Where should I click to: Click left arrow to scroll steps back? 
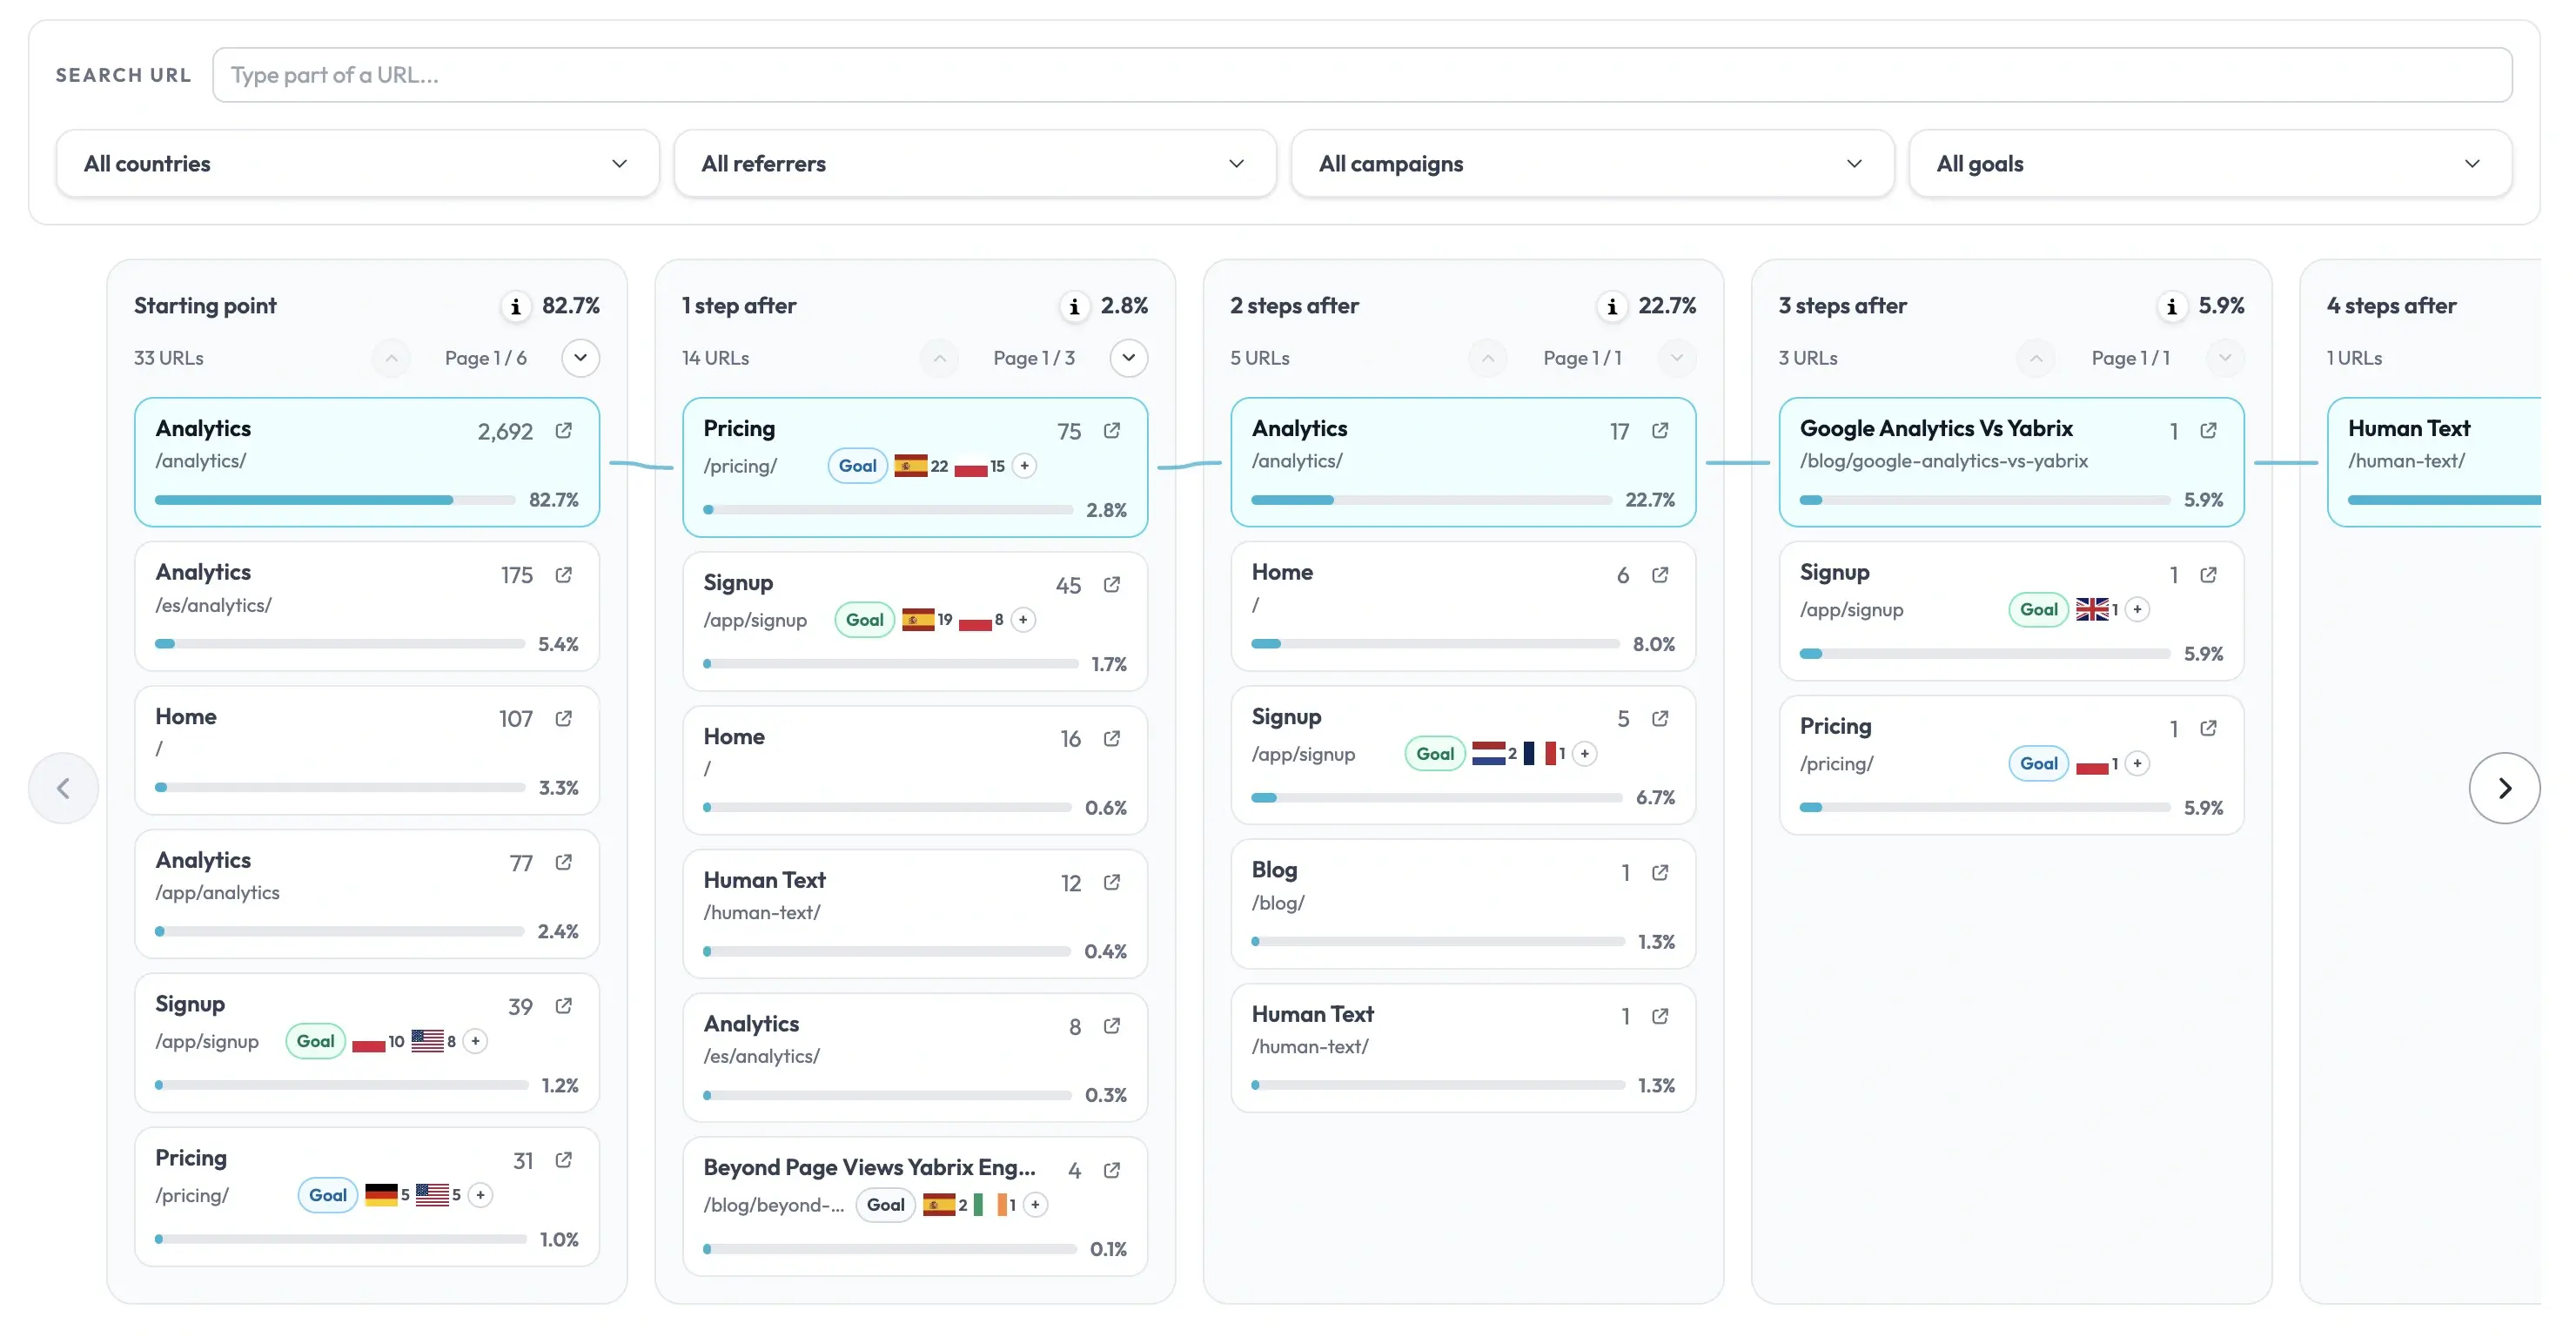pyautogui.click(x=64, y=788)
